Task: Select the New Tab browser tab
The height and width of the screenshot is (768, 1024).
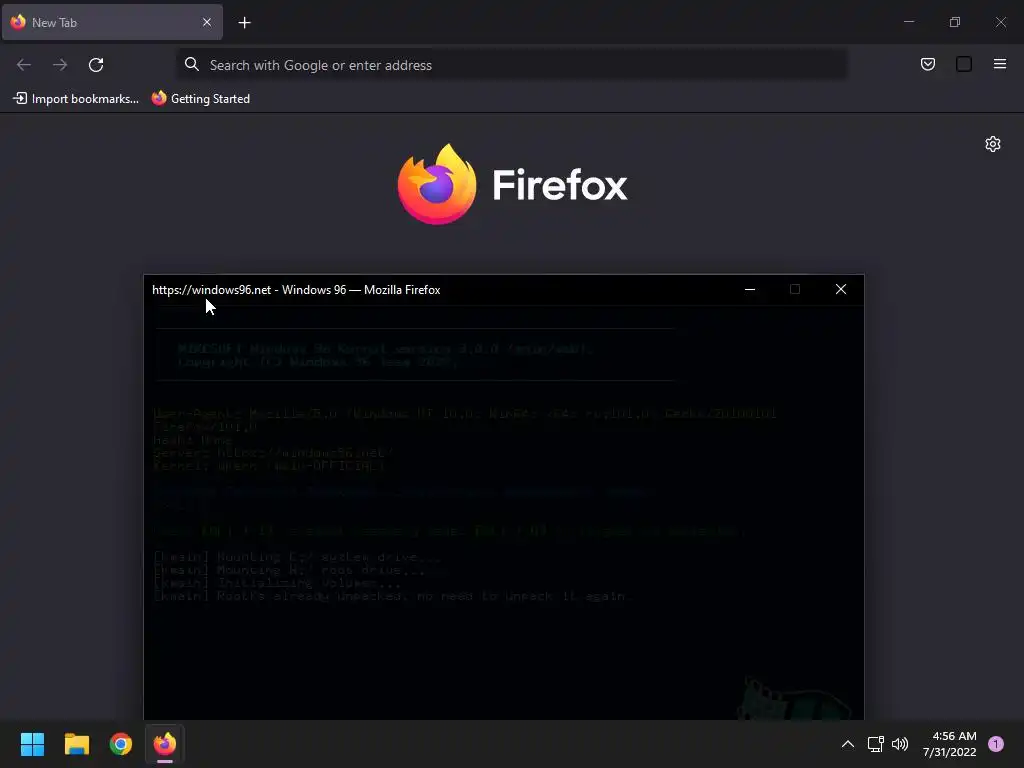Action: (x=112, y=22)
